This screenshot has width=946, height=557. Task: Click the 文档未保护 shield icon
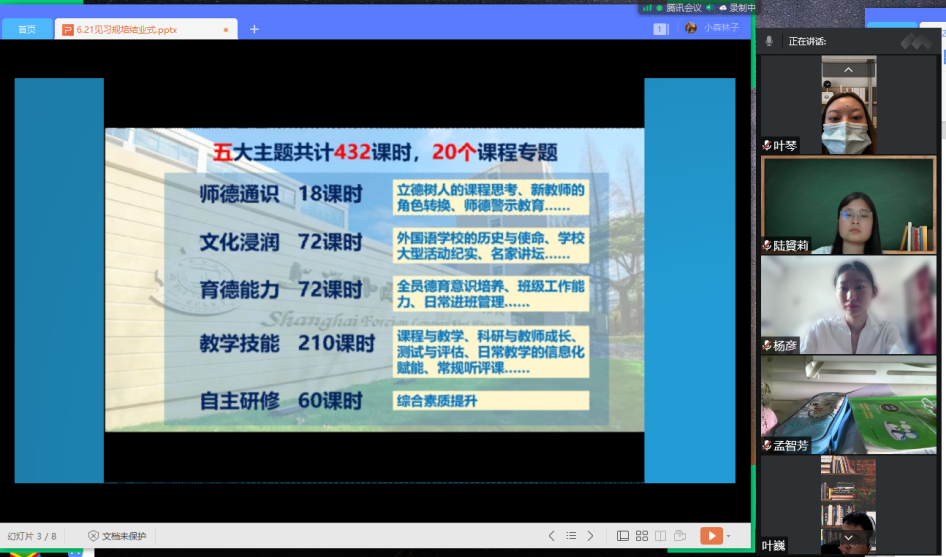point(93,536)
